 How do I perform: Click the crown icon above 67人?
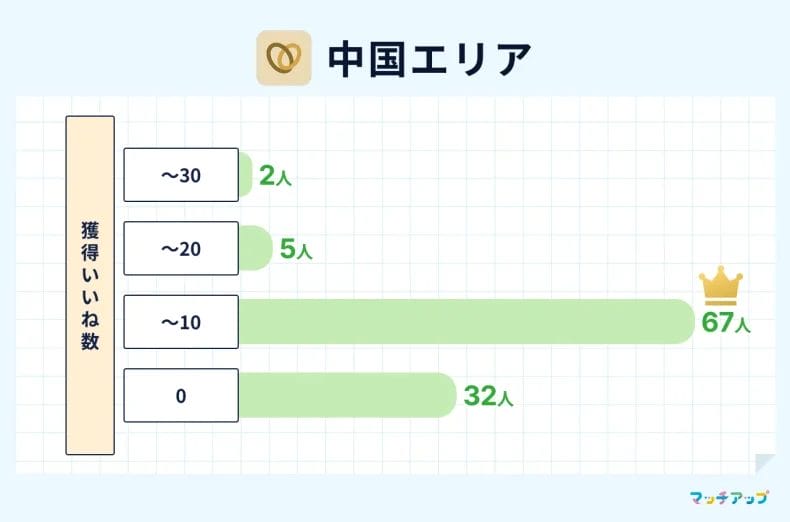[x=718, y=287]
